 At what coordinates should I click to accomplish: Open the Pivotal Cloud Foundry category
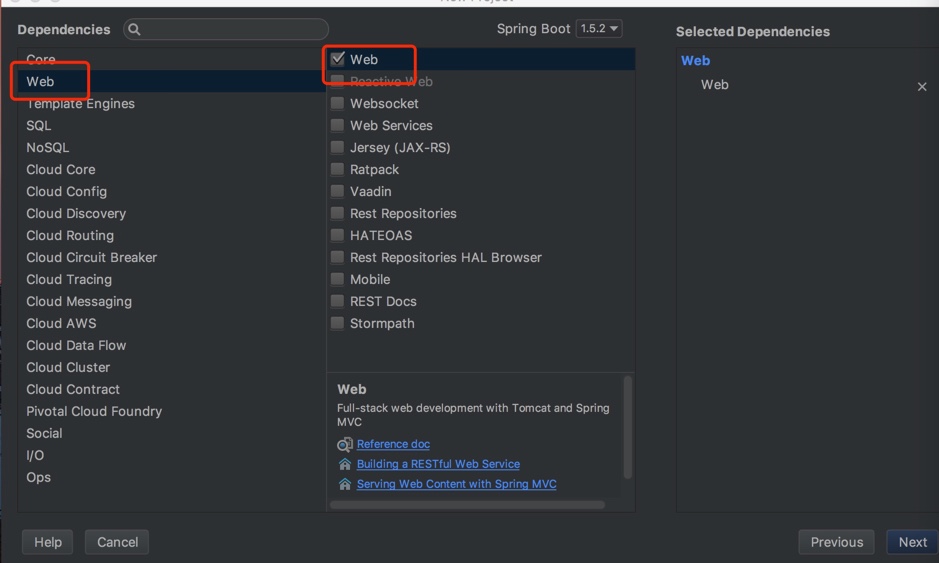[x=94, y=411]
